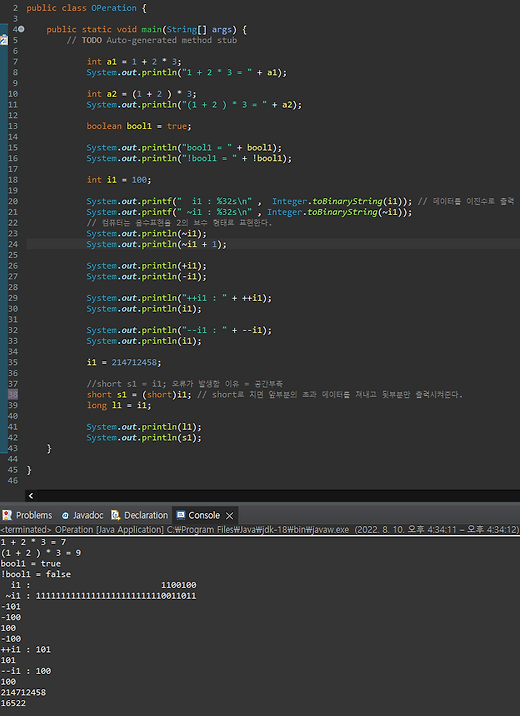
Task: Place cursor in println(~i1 + 1) on line 24
Action: (x=157, y=244)
